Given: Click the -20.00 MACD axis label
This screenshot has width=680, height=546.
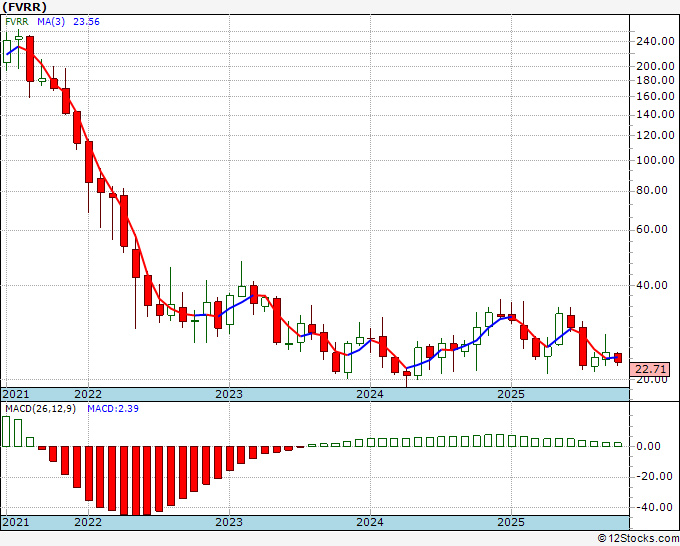Looking at the screenshot, I should 652,477.
